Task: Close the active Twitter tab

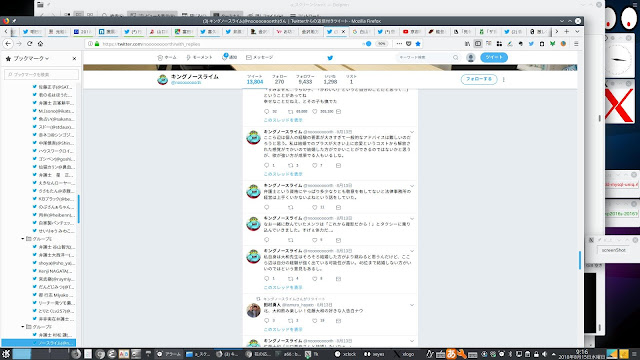Action: 343,31
